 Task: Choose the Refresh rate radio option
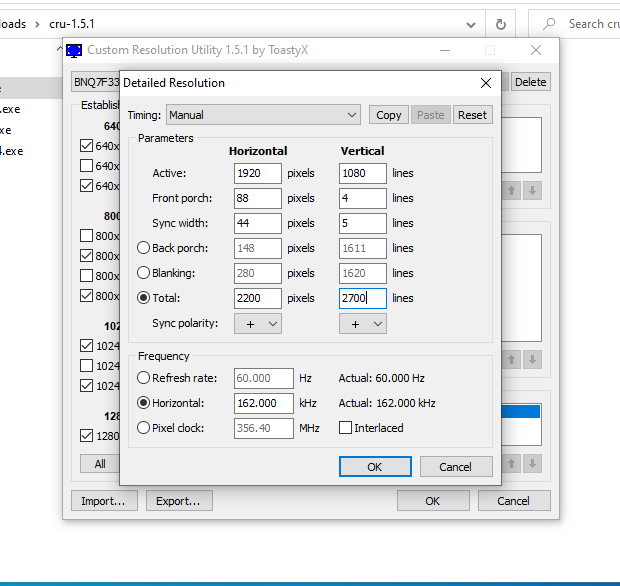coord(144,378)
